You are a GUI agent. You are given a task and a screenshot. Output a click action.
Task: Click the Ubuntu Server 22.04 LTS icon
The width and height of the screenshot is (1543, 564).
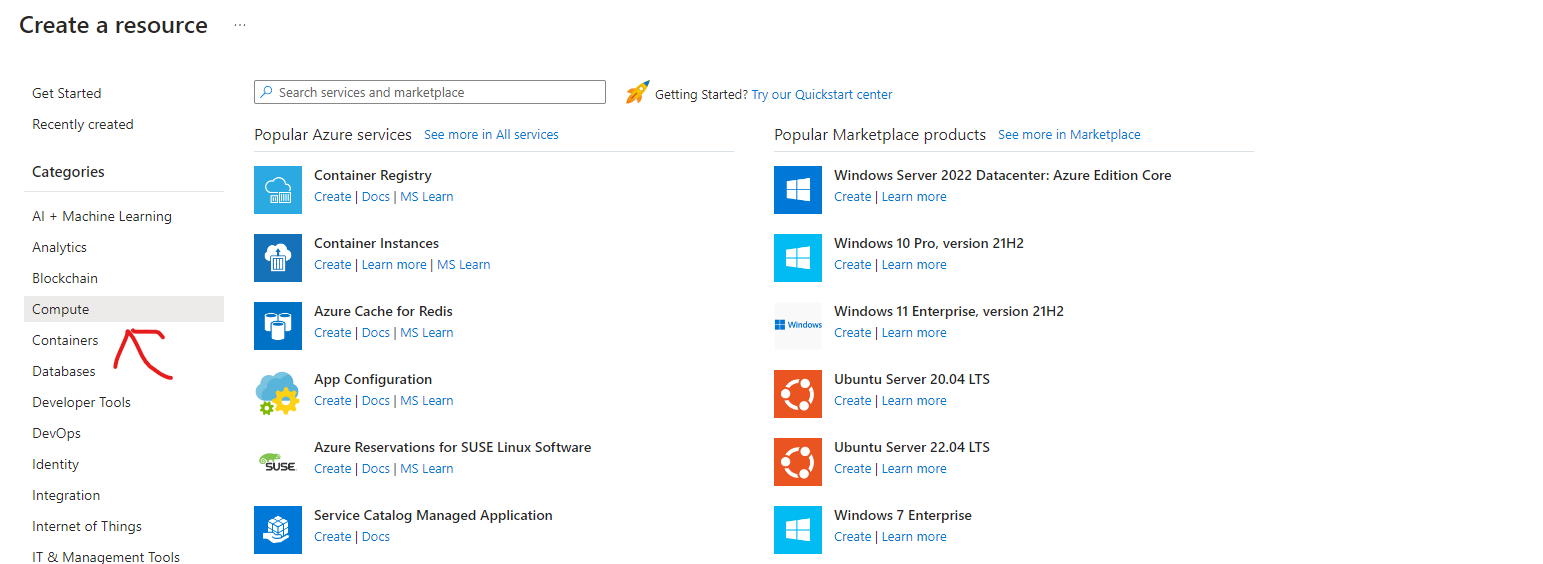coord(798,462)
